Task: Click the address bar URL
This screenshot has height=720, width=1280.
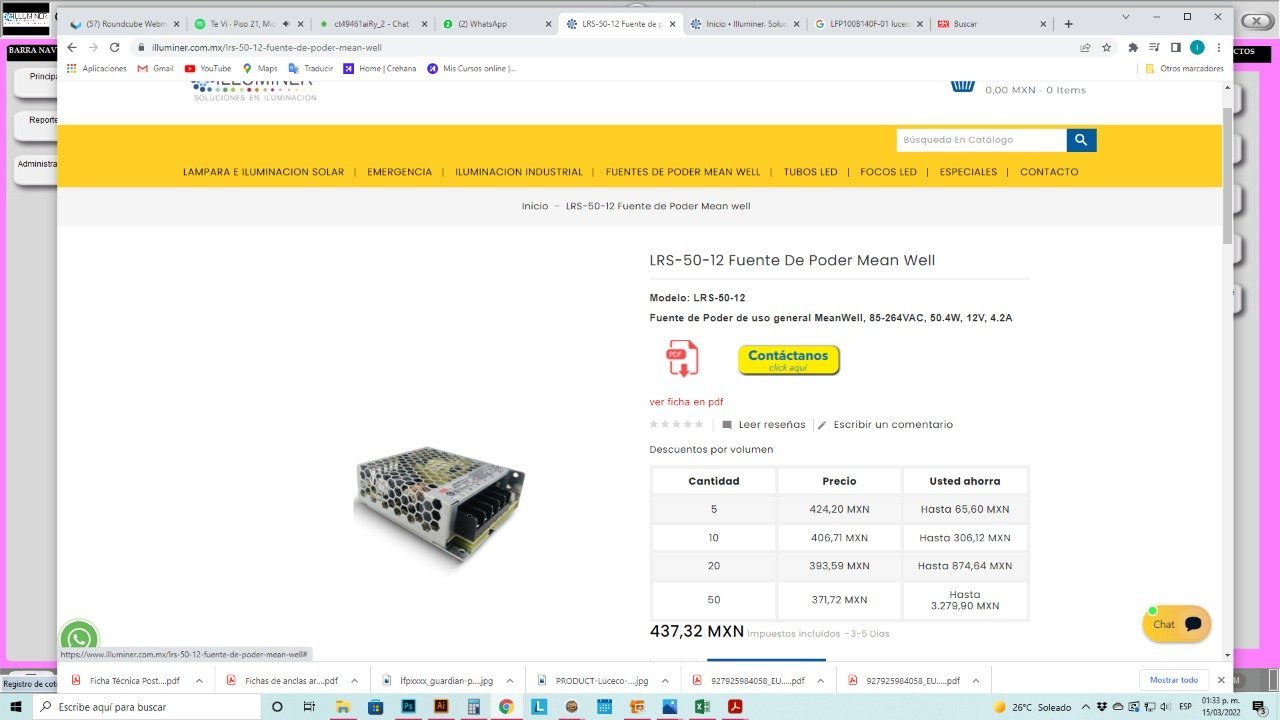Action: click(x=267, y=47)
